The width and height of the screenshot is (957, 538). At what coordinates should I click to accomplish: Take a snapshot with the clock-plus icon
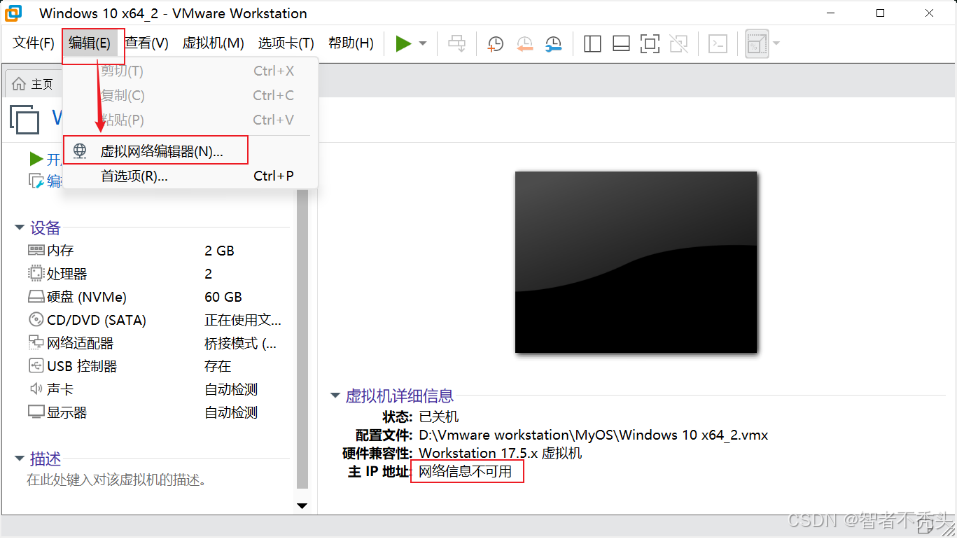pos(495,43)
